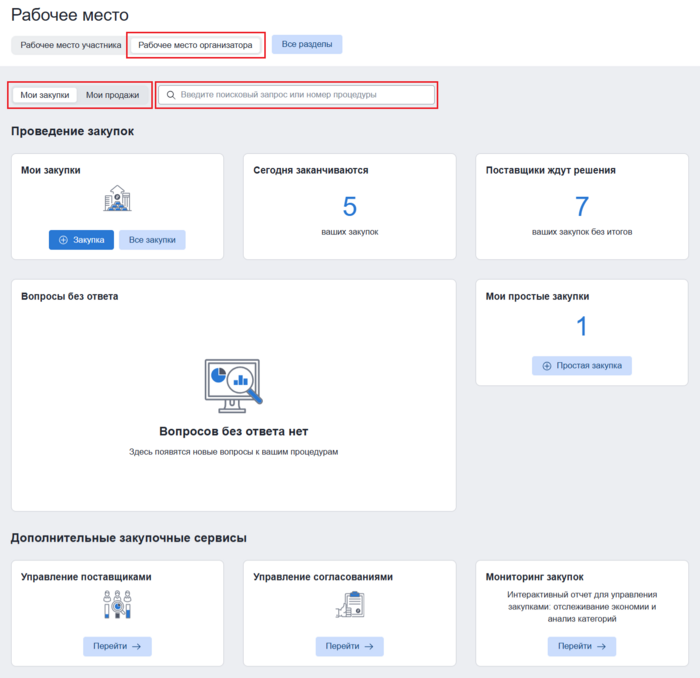Switch to Мои продажи toggle
The height and width of the screenshot is (678, 700).
(x=112, y=95)
